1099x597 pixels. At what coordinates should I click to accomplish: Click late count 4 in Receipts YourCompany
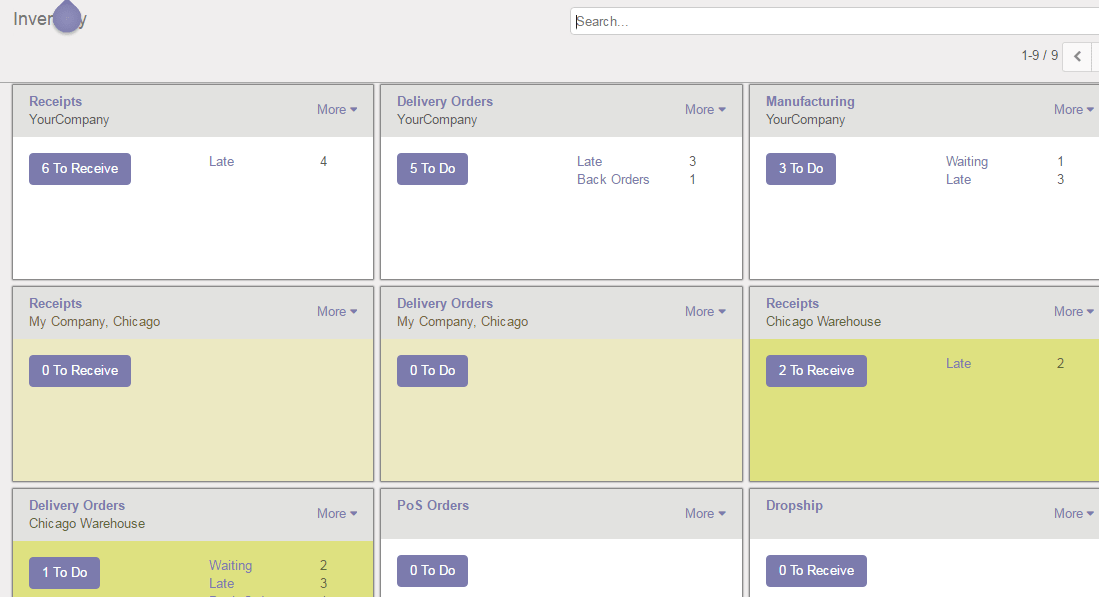pyautogui.click(x=323, y=161)
